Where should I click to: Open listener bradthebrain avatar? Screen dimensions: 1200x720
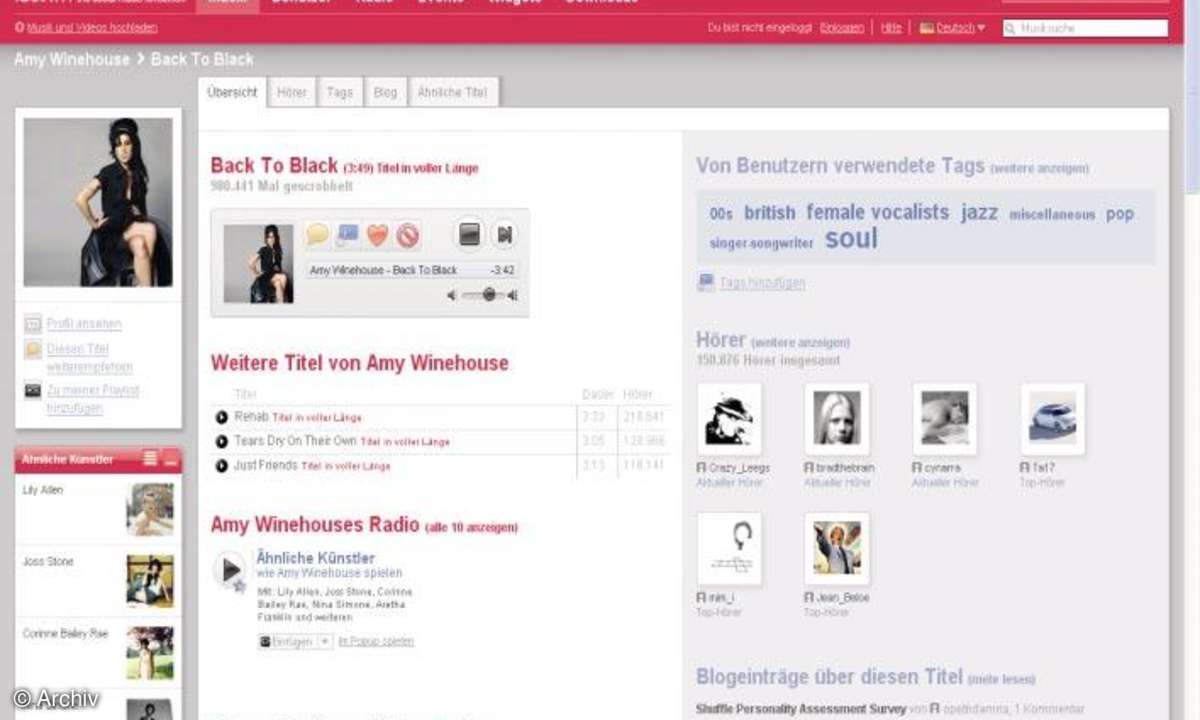[x=837, y=419]
